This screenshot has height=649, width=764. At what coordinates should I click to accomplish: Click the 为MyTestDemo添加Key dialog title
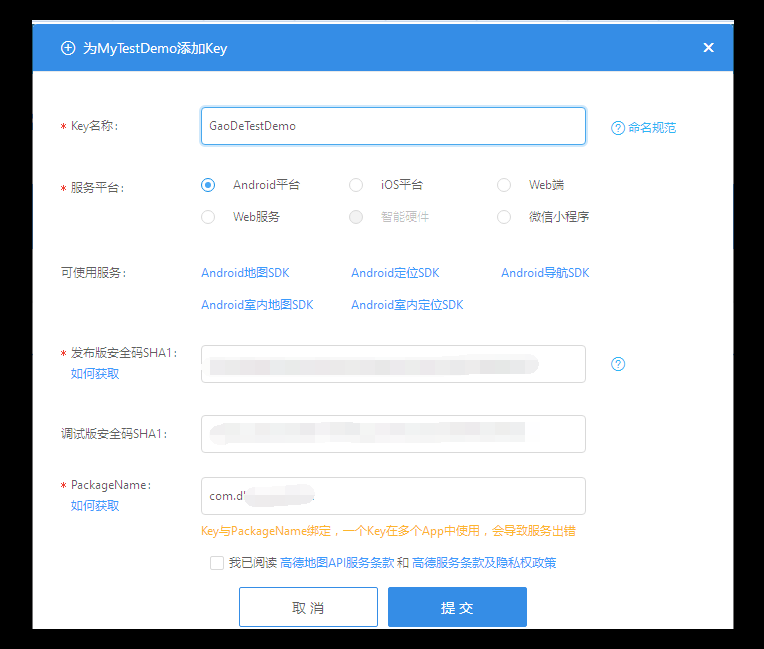155,48
